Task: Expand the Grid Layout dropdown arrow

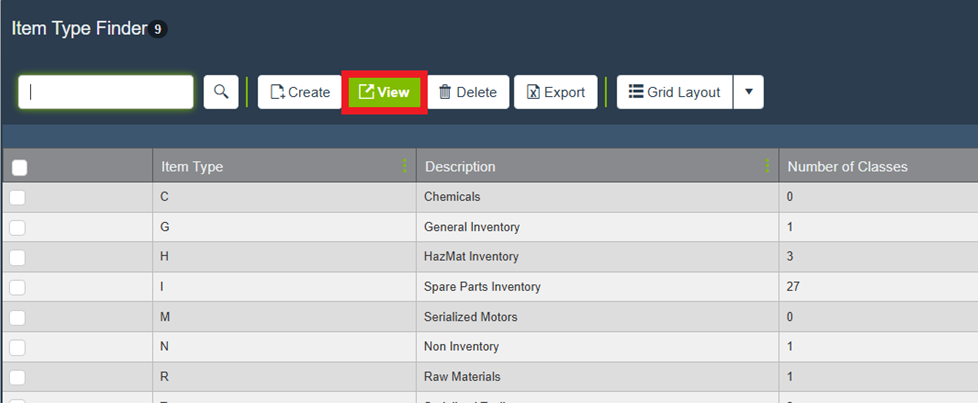Action: pos(748,92)
